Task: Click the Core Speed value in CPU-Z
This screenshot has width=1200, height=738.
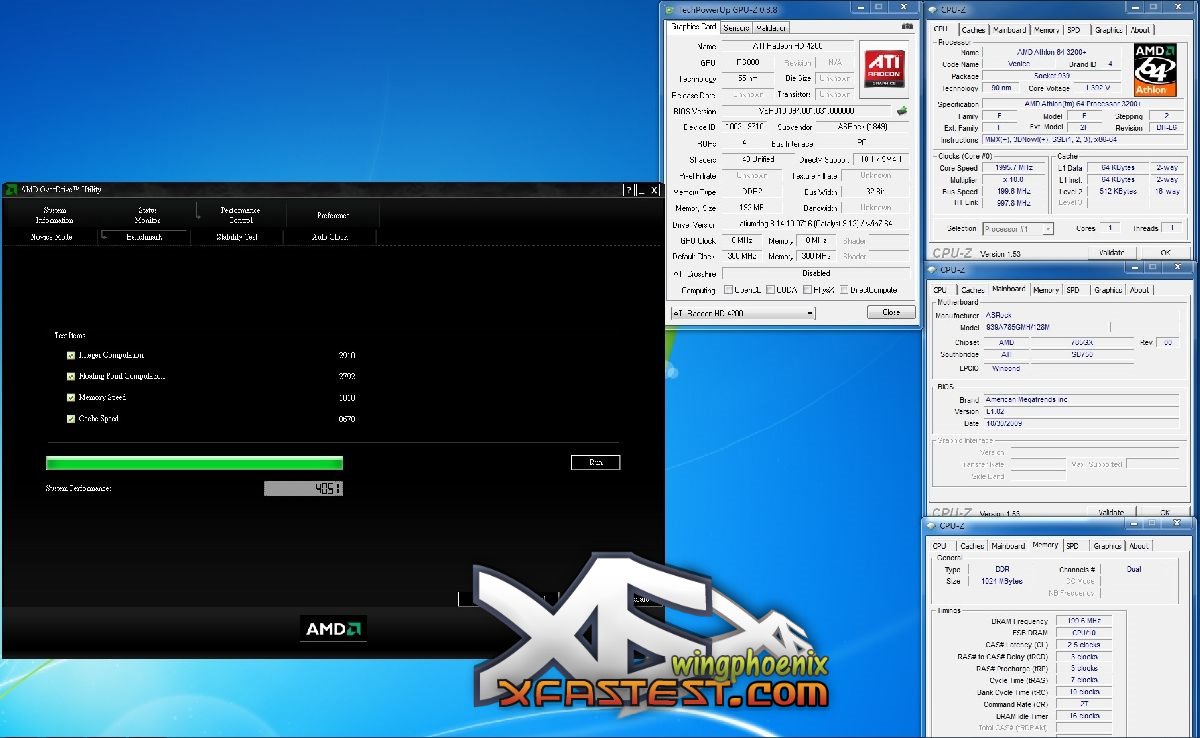Action: click(1015, 168)
